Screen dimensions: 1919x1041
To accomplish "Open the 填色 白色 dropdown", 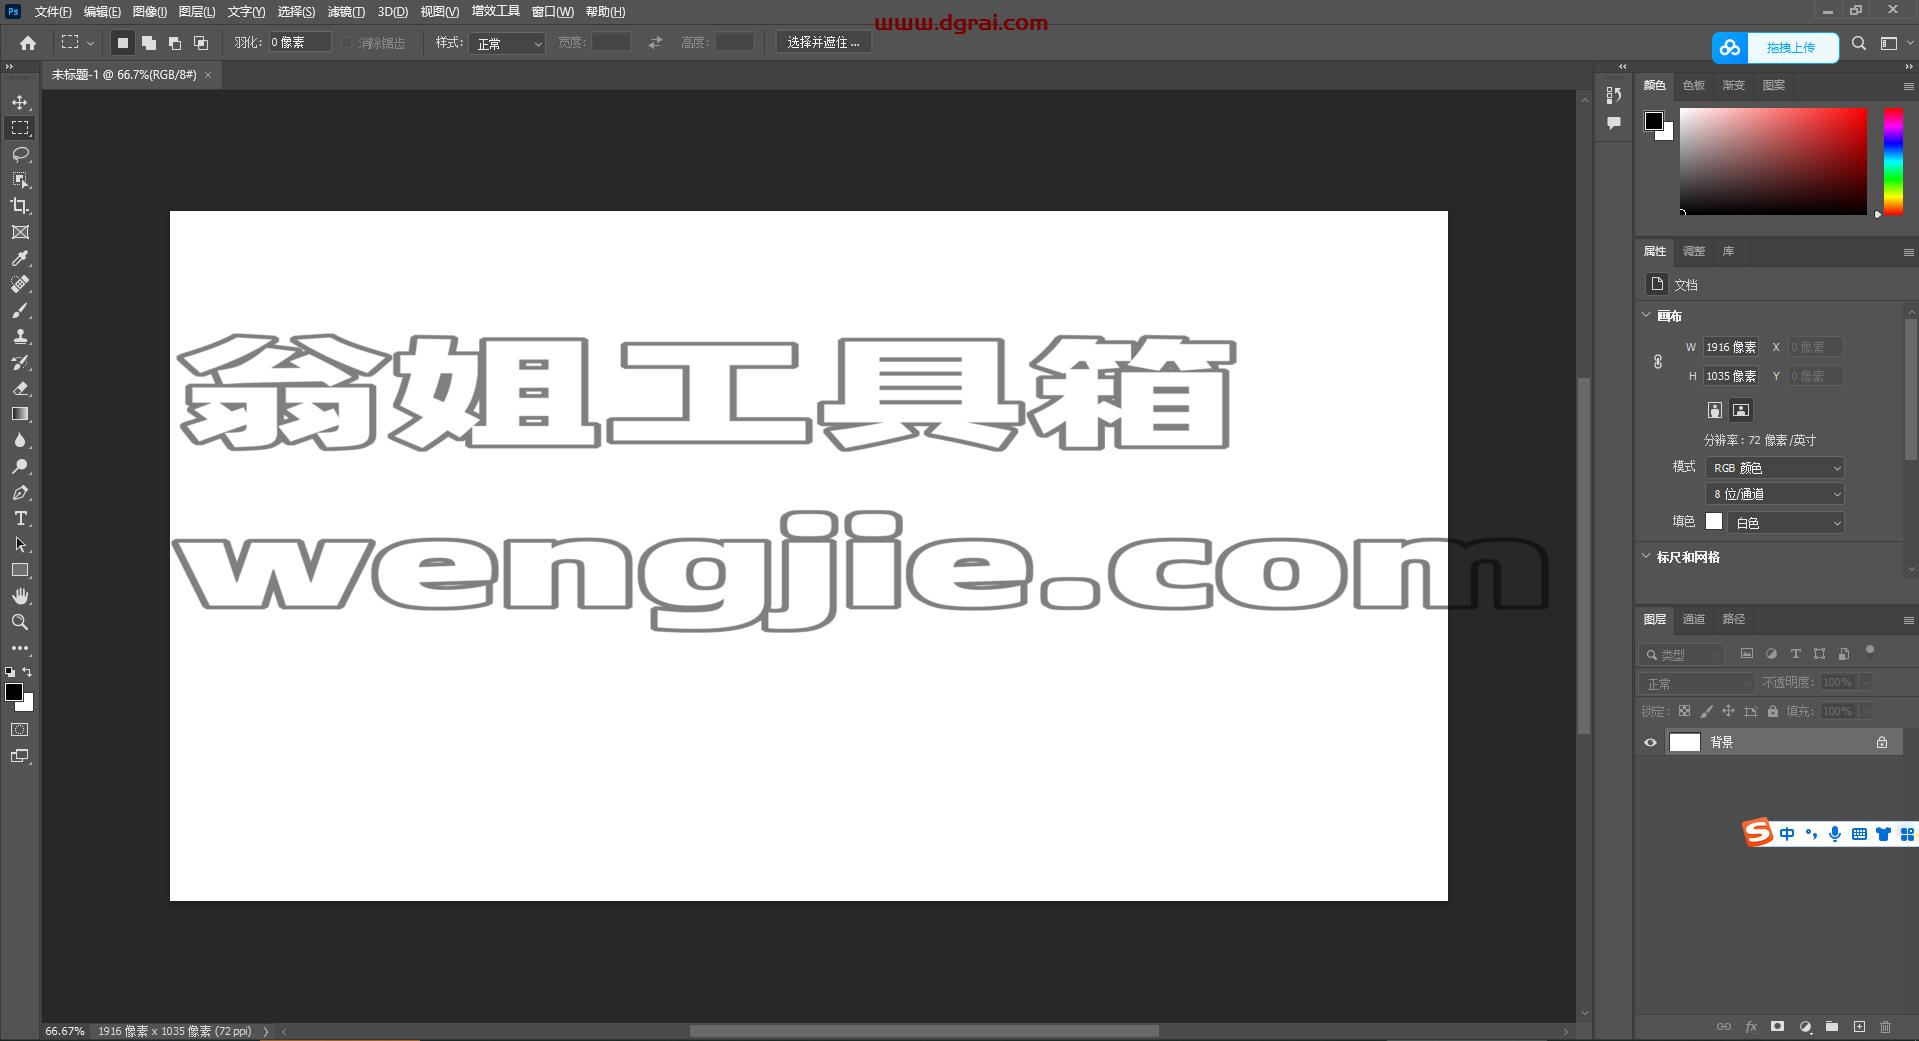I will coord(1787,522).
